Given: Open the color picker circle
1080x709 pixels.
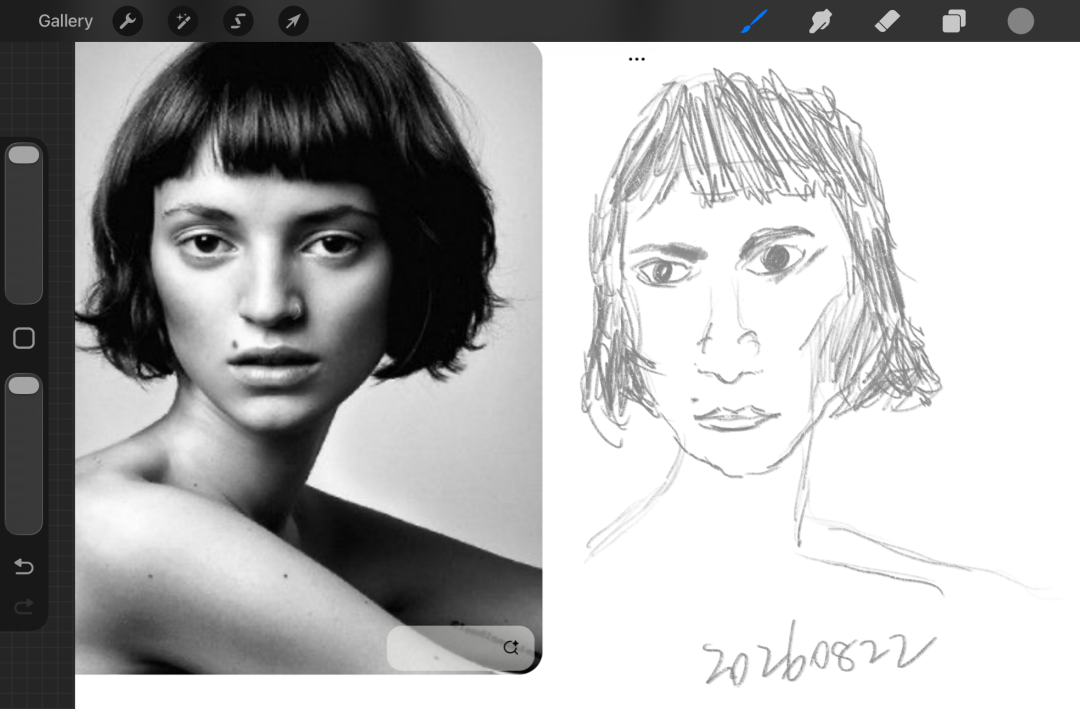Looking at the screenshot, I should click(x=1021, y=21).
